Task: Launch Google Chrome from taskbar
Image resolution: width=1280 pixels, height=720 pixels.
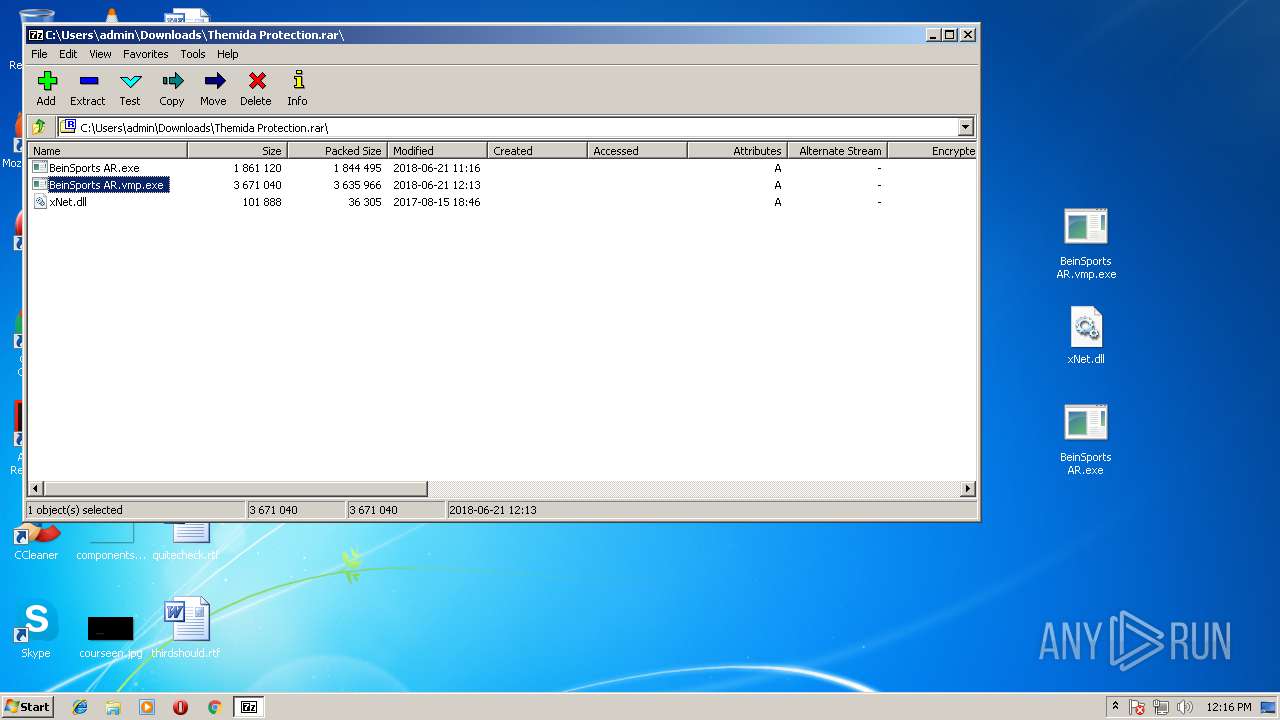Action: [x=214, y=707]
